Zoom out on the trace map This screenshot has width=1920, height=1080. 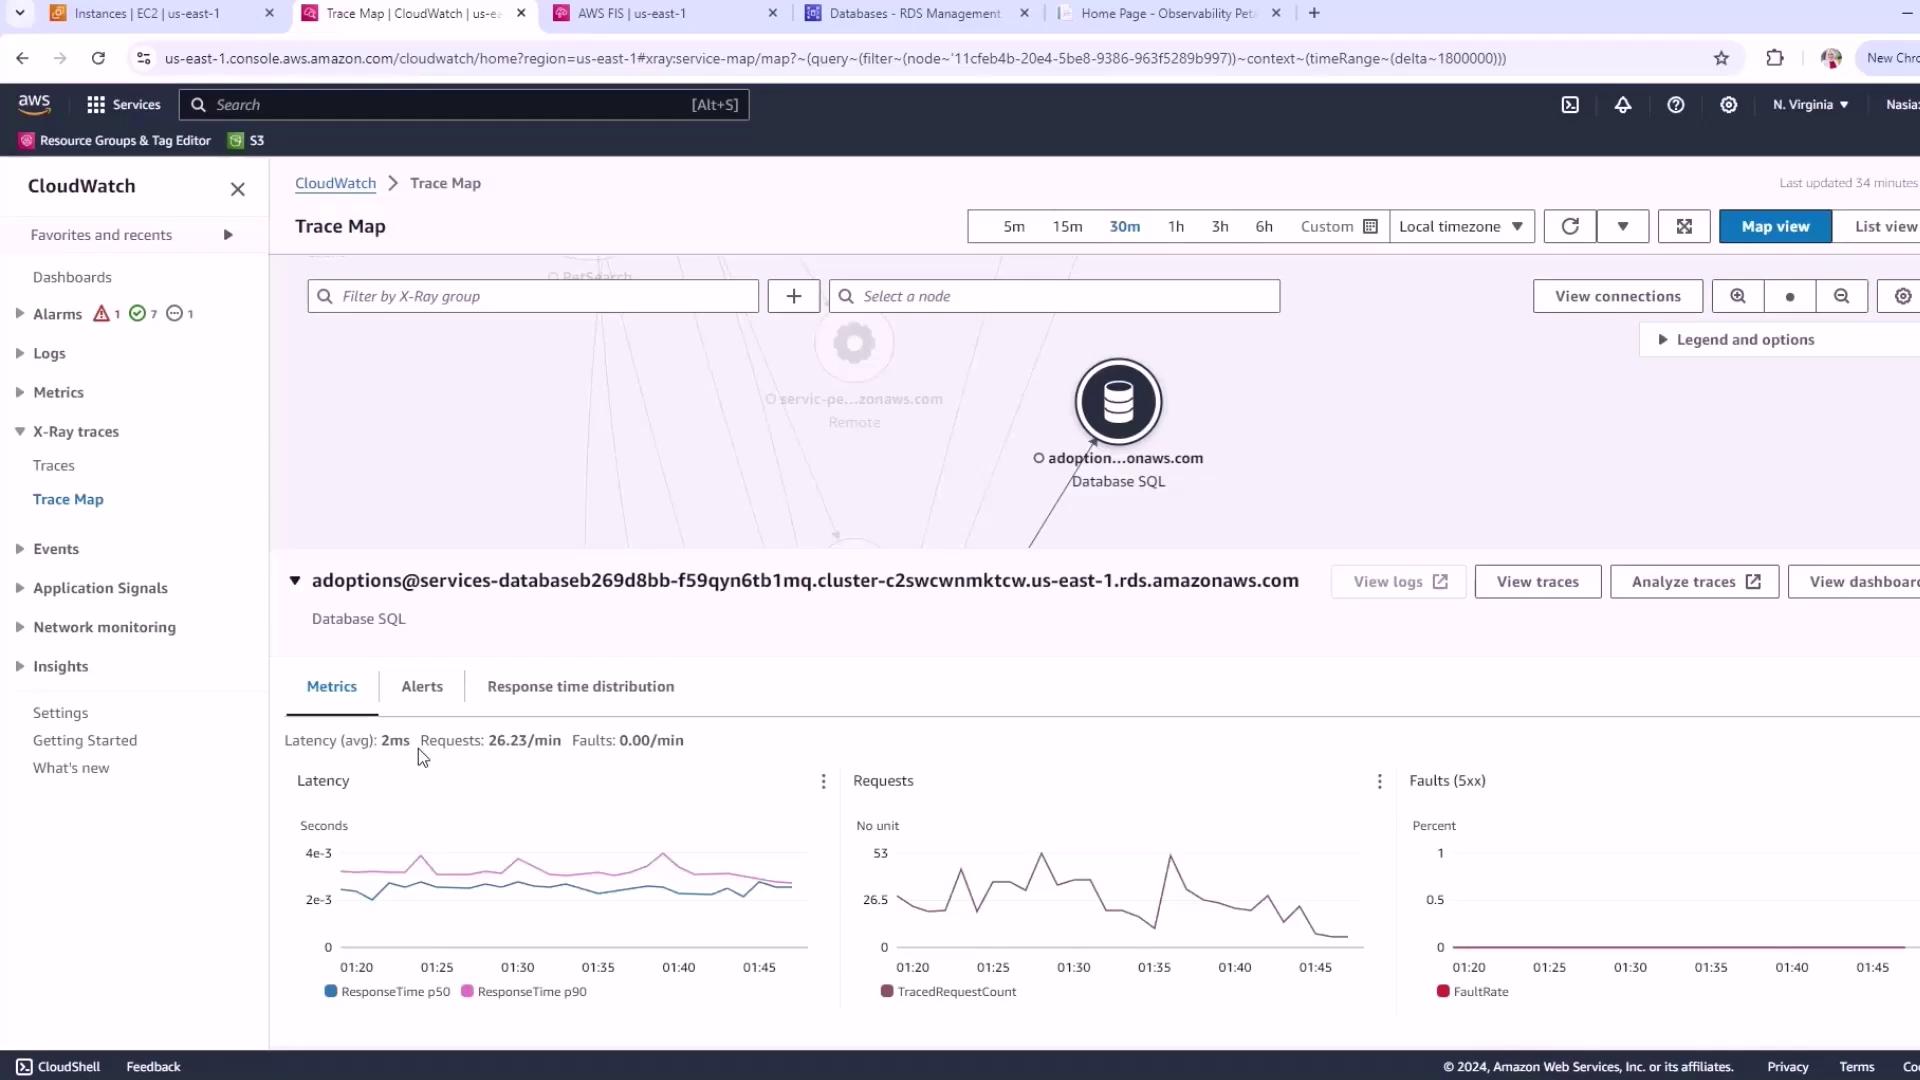(x=1841, y=296)
